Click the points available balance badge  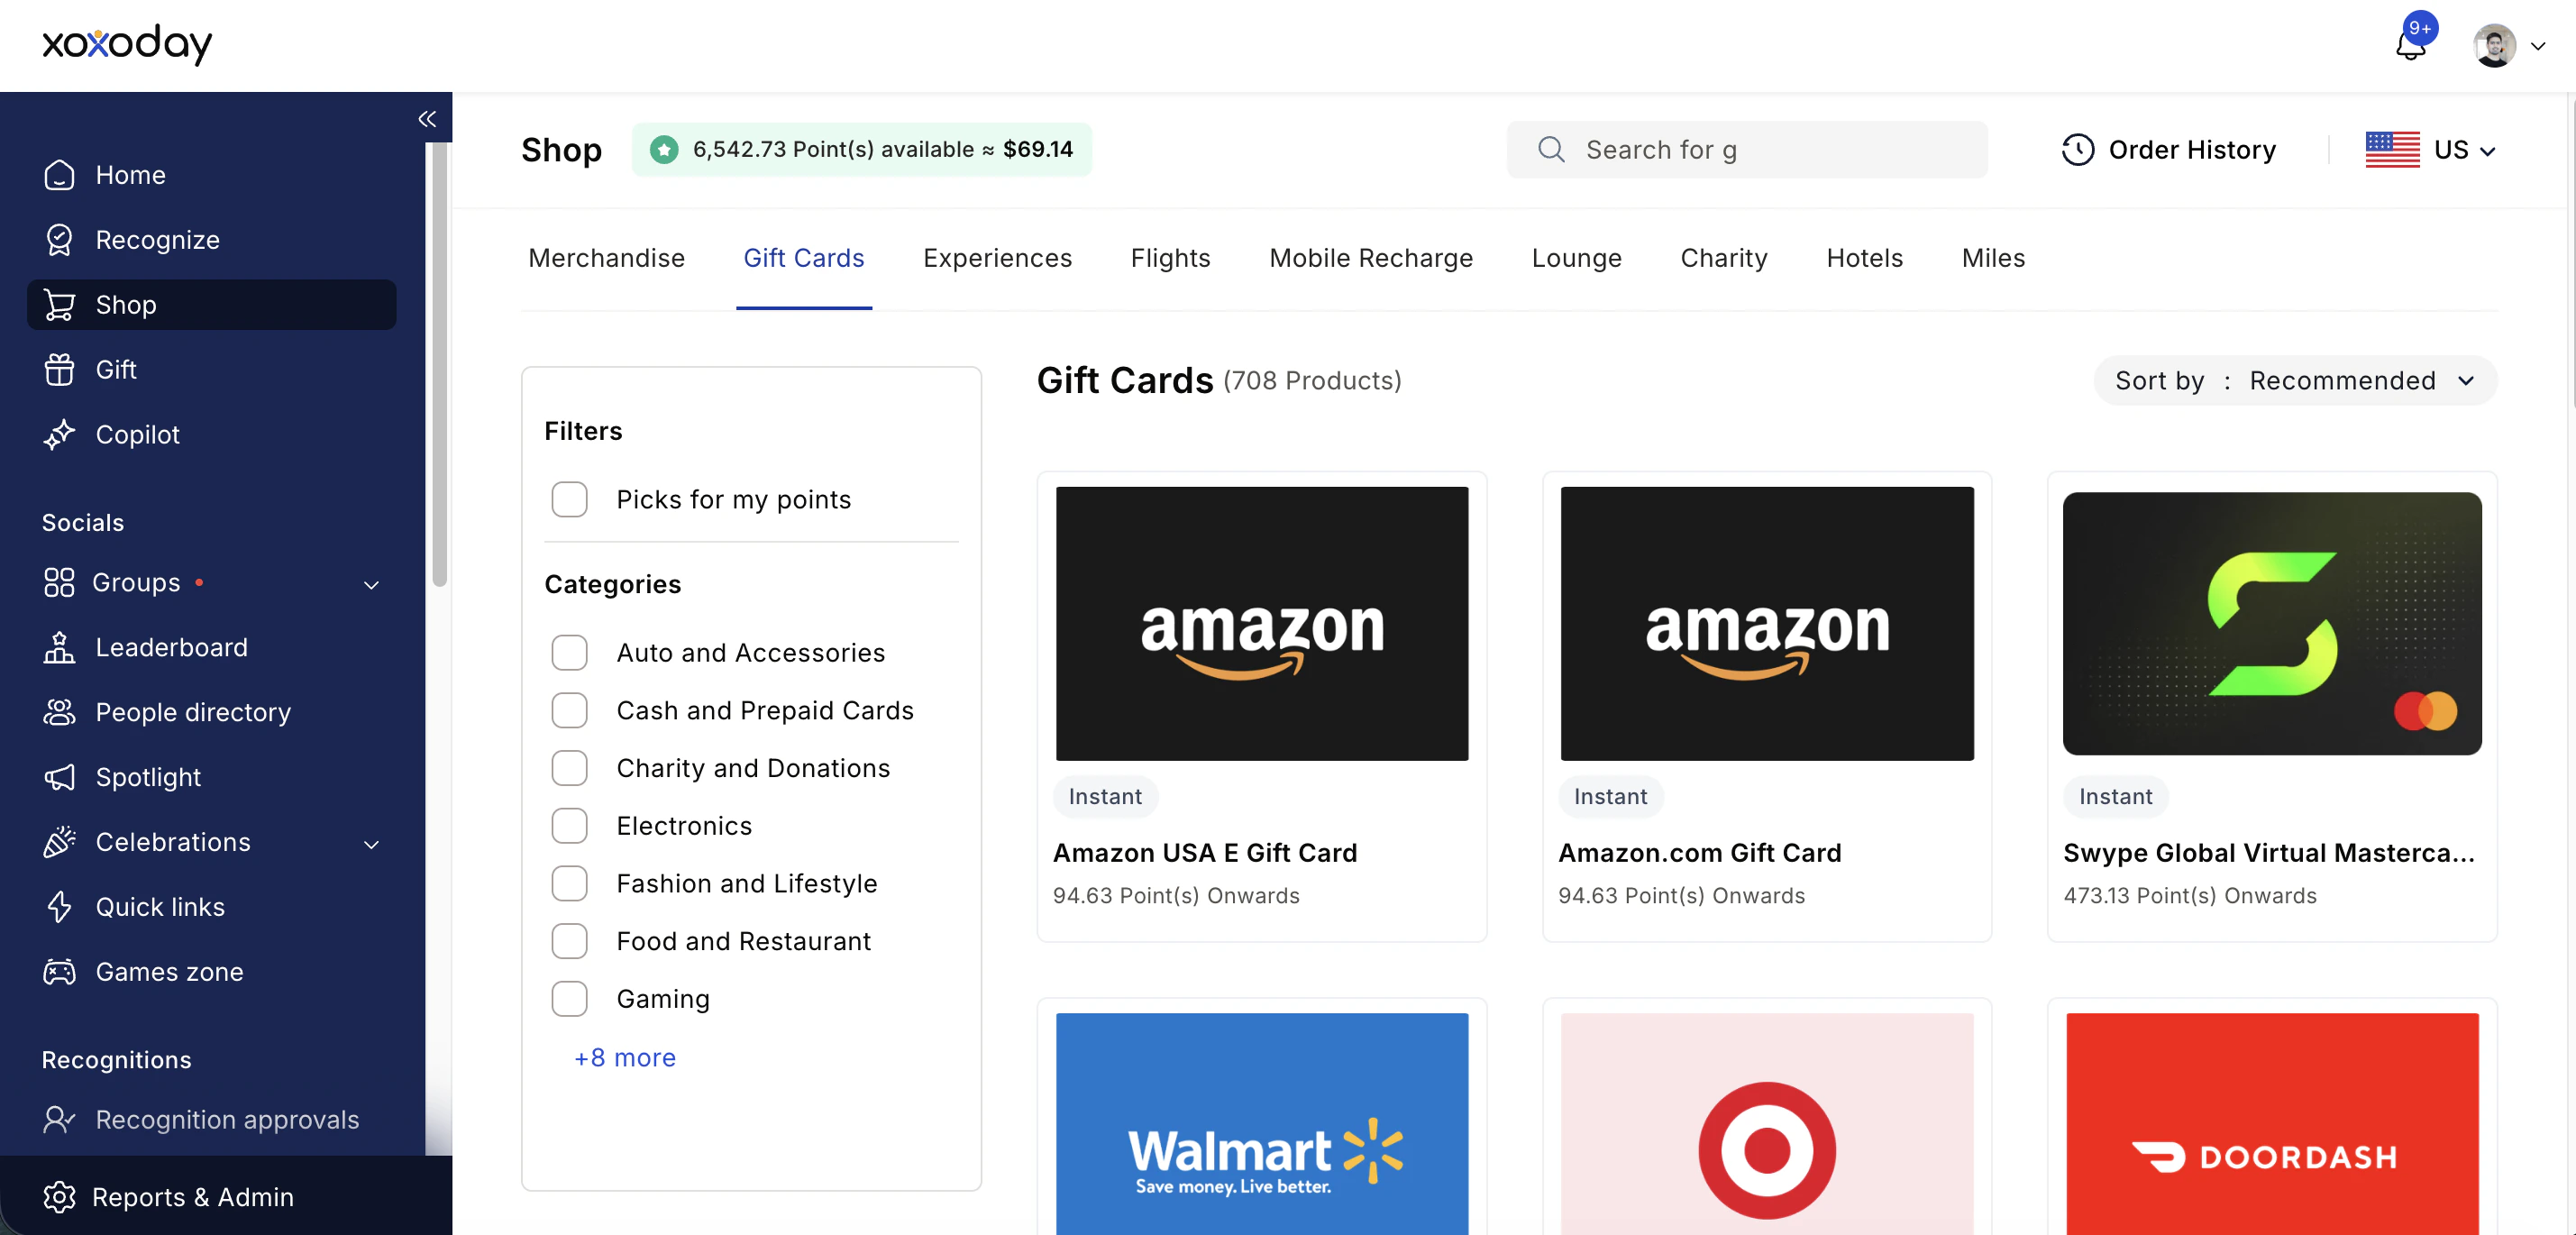[x=861, y=150]
